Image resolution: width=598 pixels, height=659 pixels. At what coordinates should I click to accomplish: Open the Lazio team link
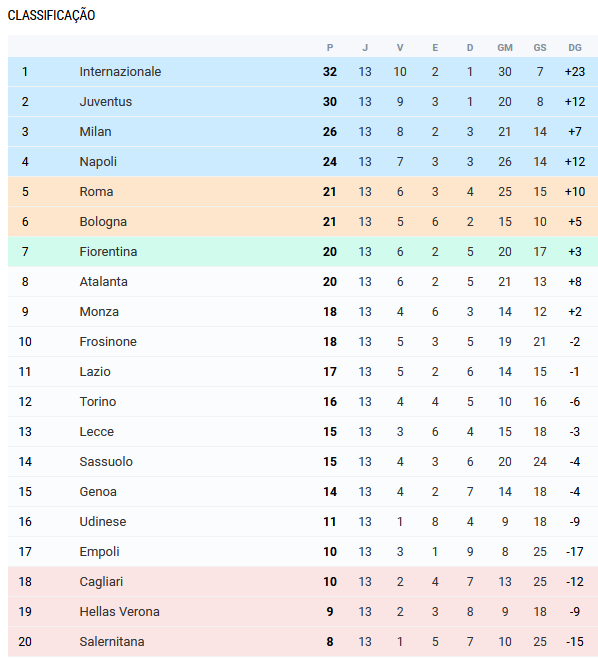click(95, 372)
